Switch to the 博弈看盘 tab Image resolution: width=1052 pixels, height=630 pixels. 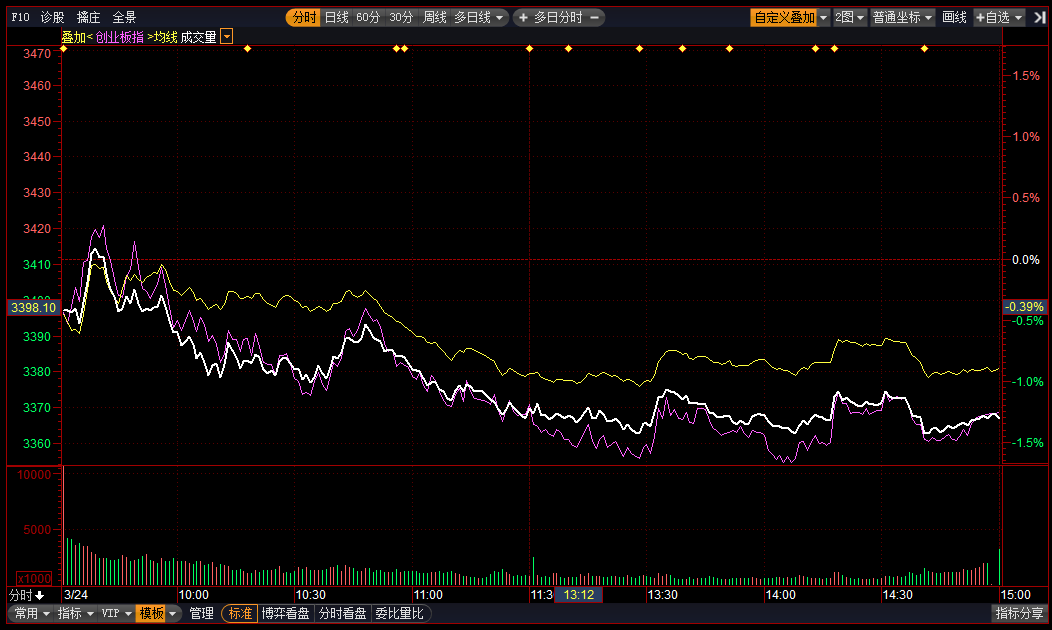286,613
